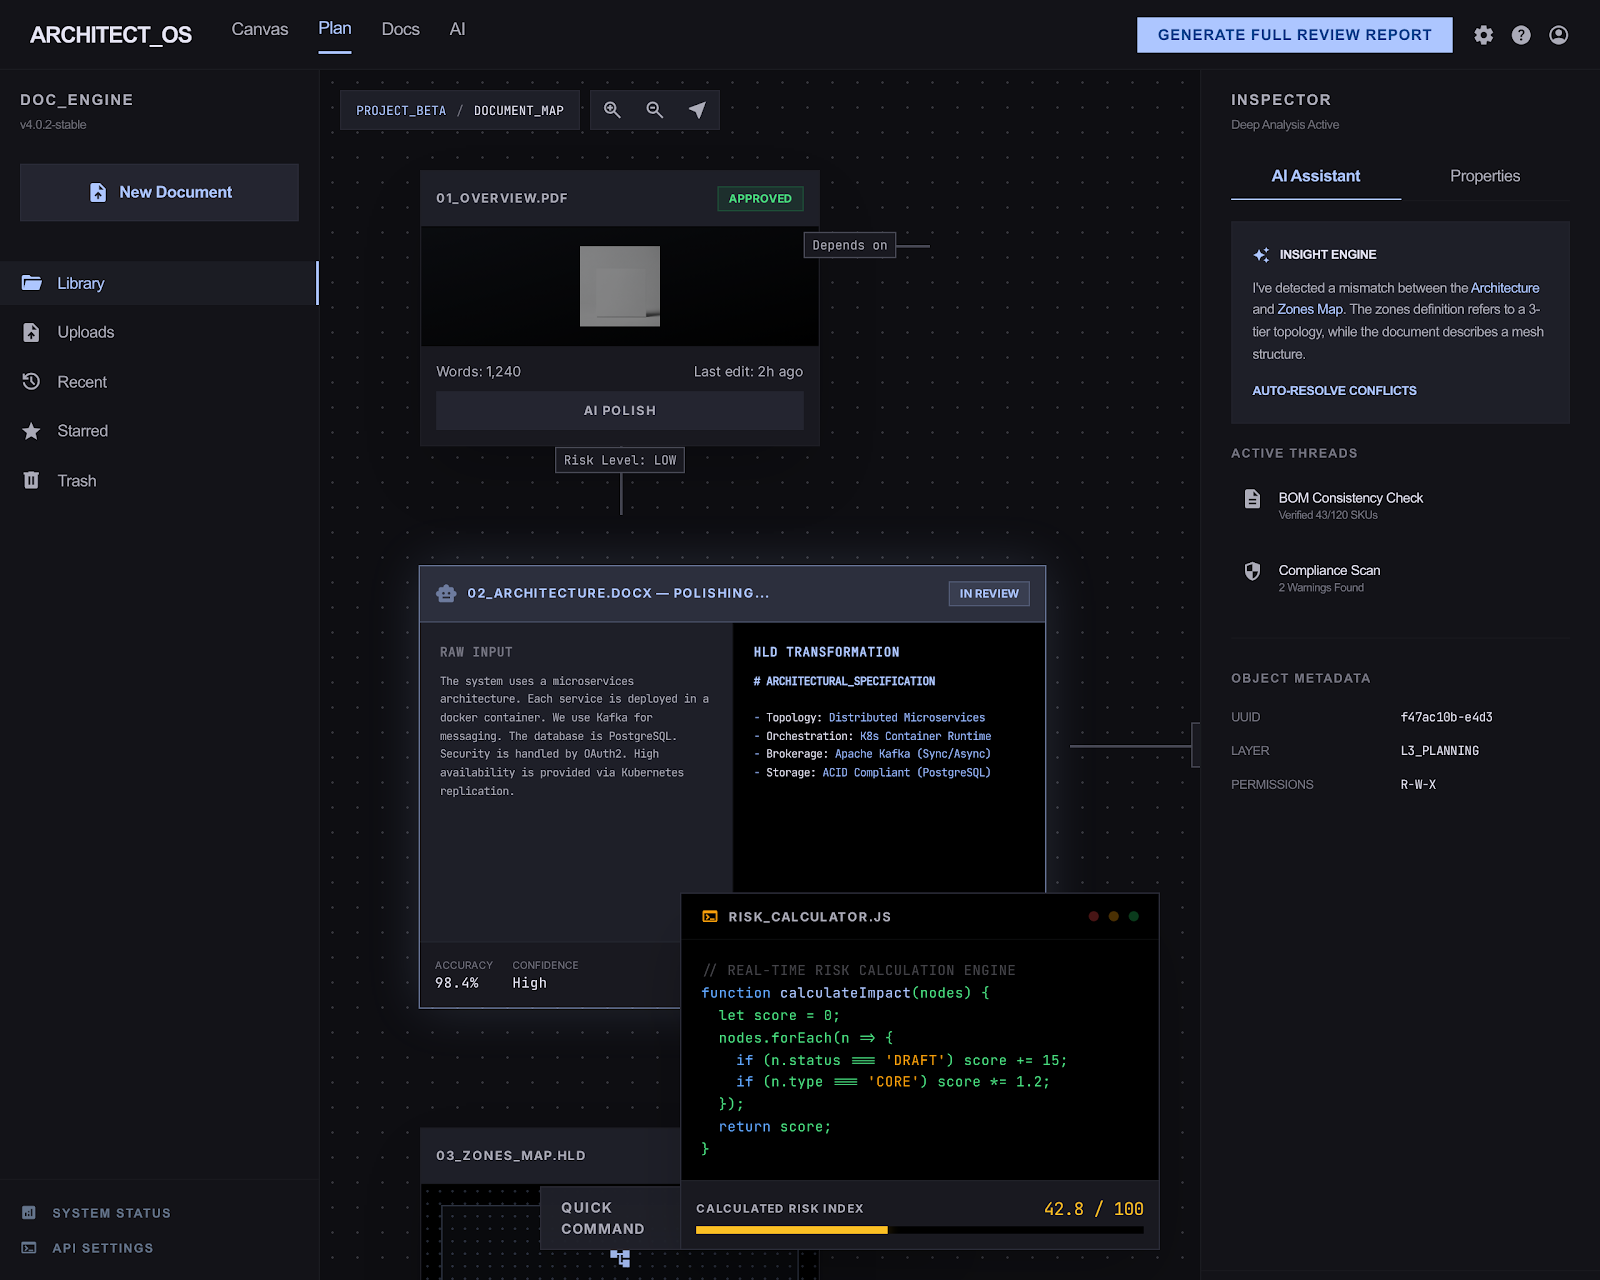Switch to the Properties tab in Inspector

point(1484,176)
